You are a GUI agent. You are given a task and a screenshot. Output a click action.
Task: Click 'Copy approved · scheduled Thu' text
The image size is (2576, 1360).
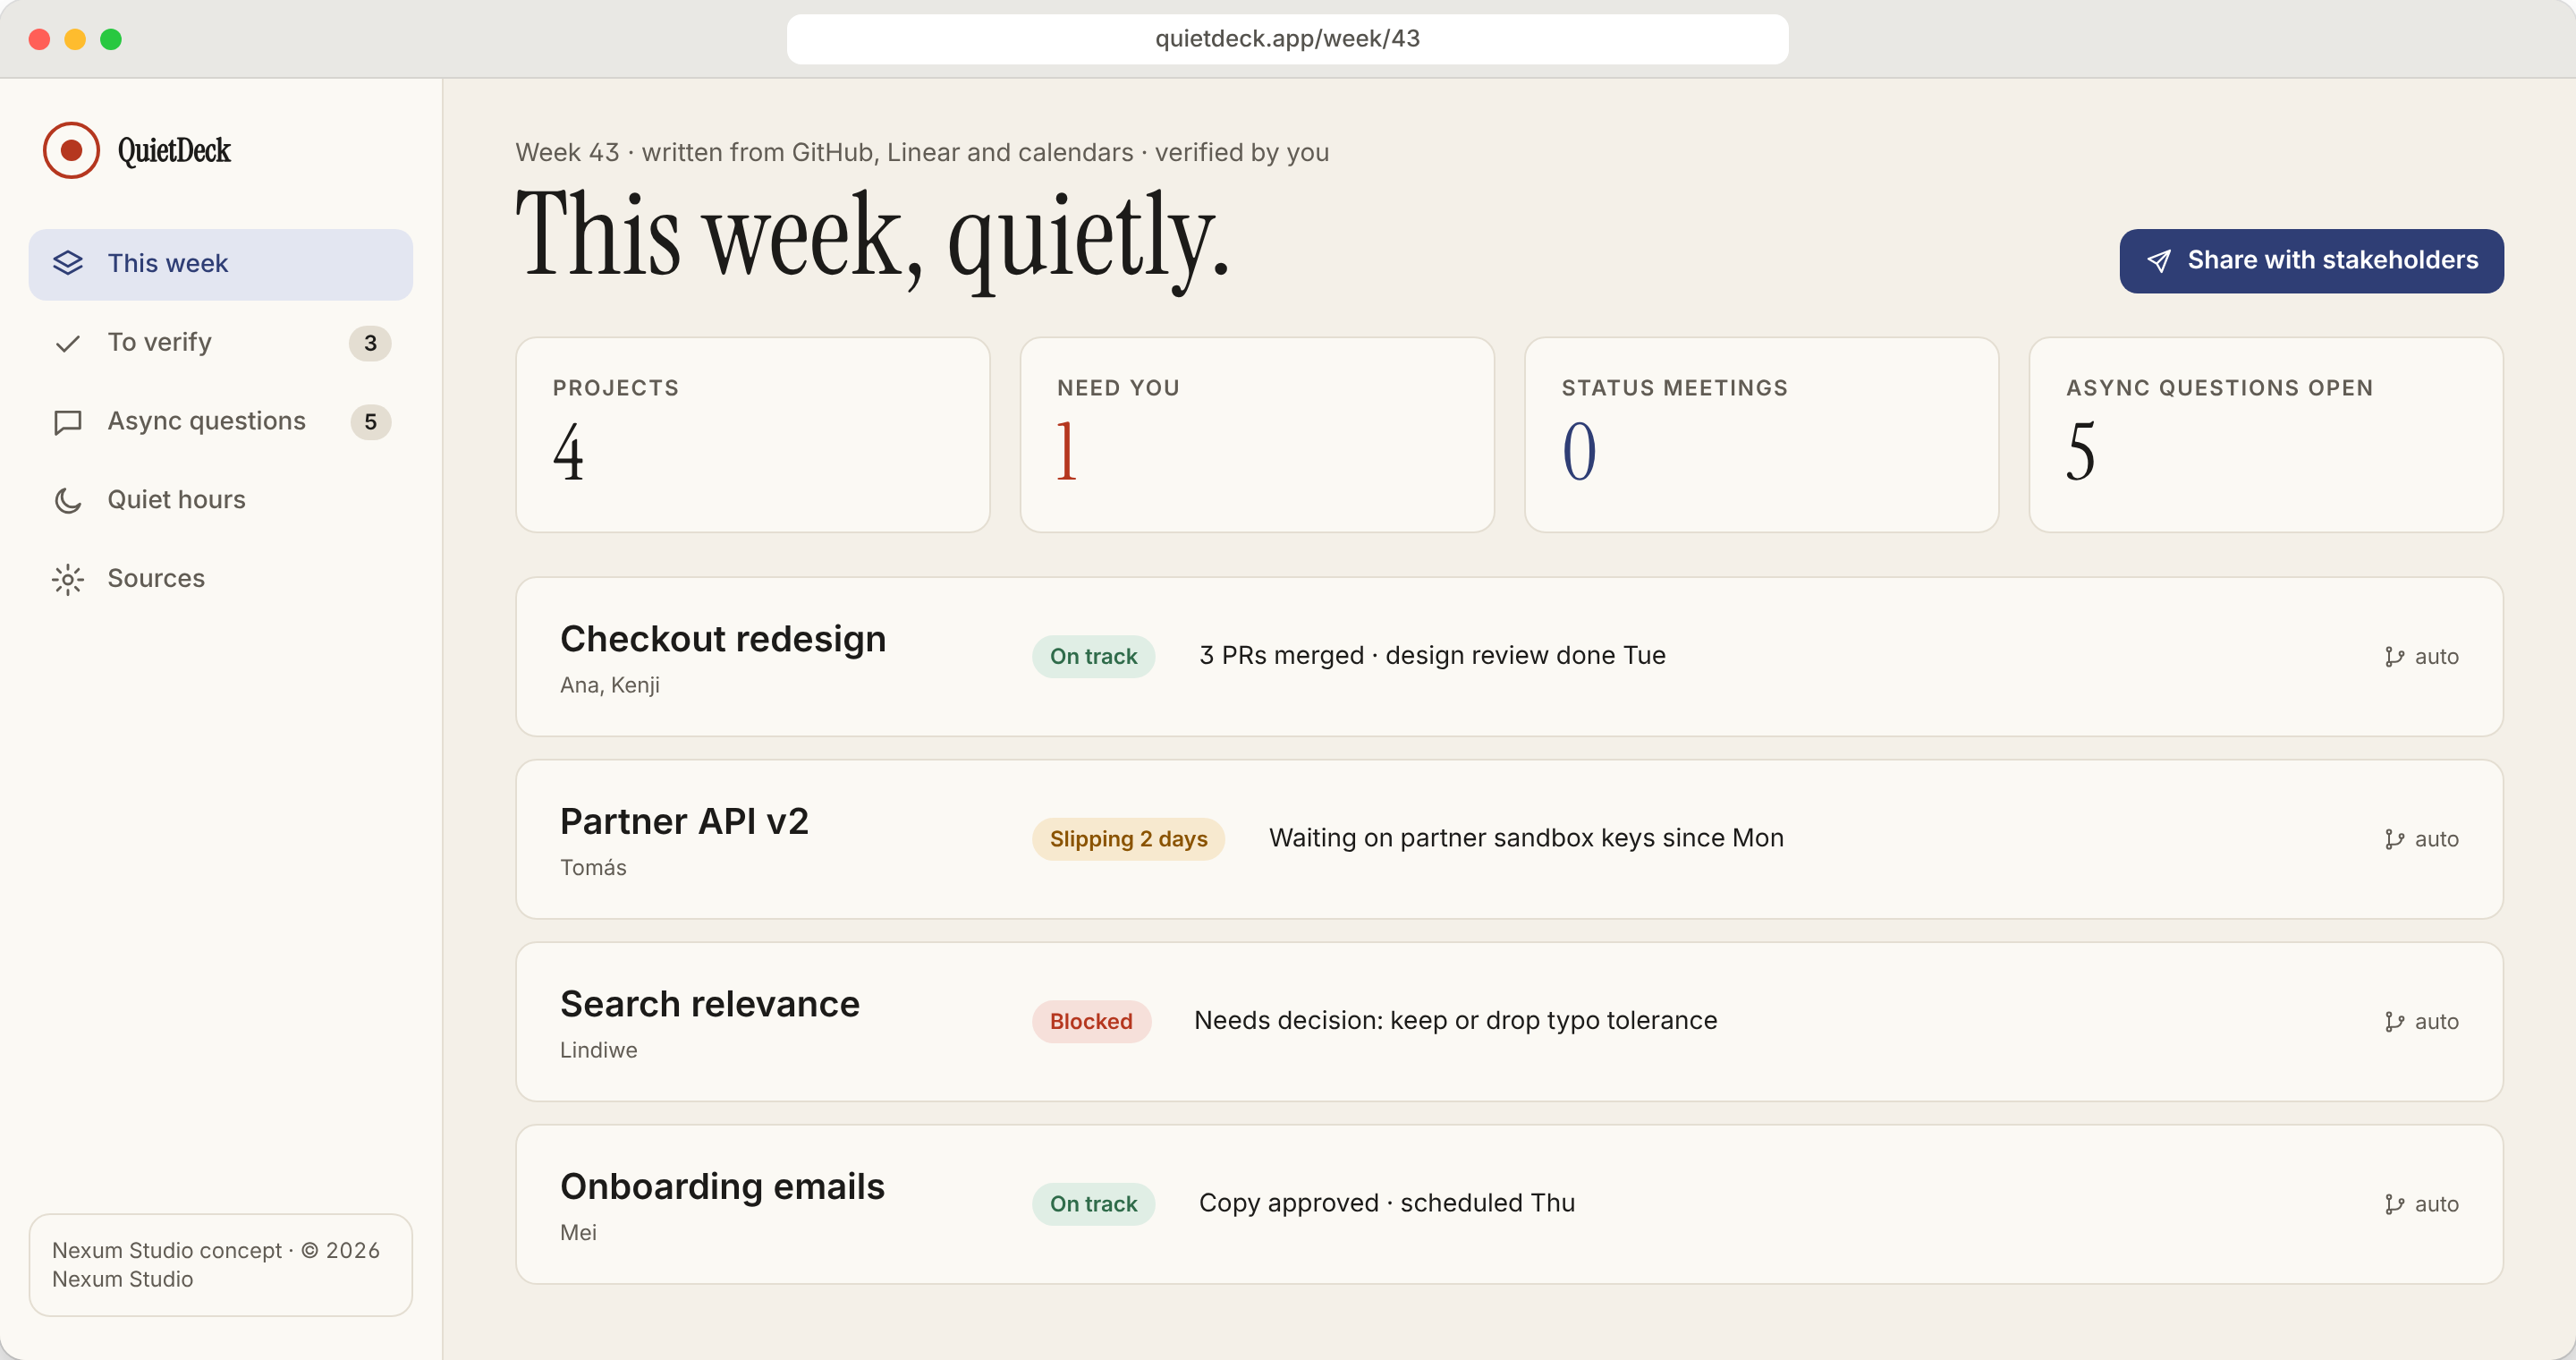coord(1386,1203)
